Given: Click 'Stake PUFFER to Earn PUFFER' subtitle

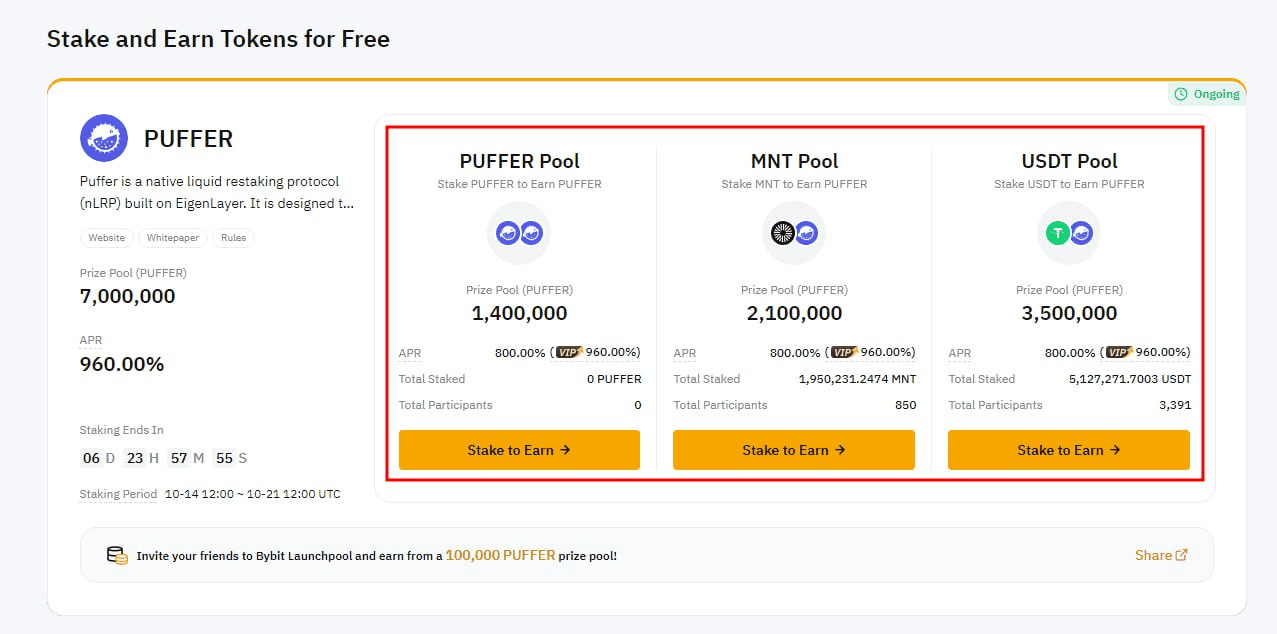Looking at the screenshot, I should pos(519,184).
